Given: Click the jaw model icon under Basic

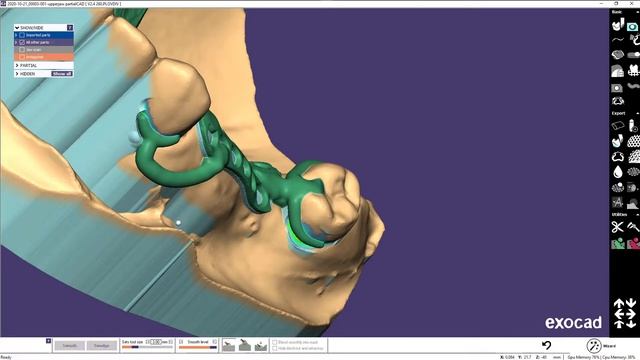Looking at the screenshot, I should [618, 25].
